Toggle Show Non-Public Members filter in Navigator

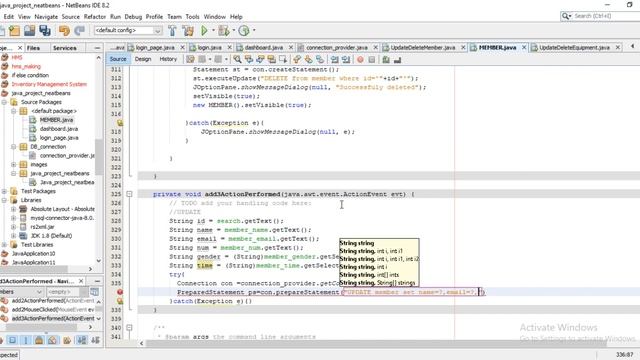point(39,340)
